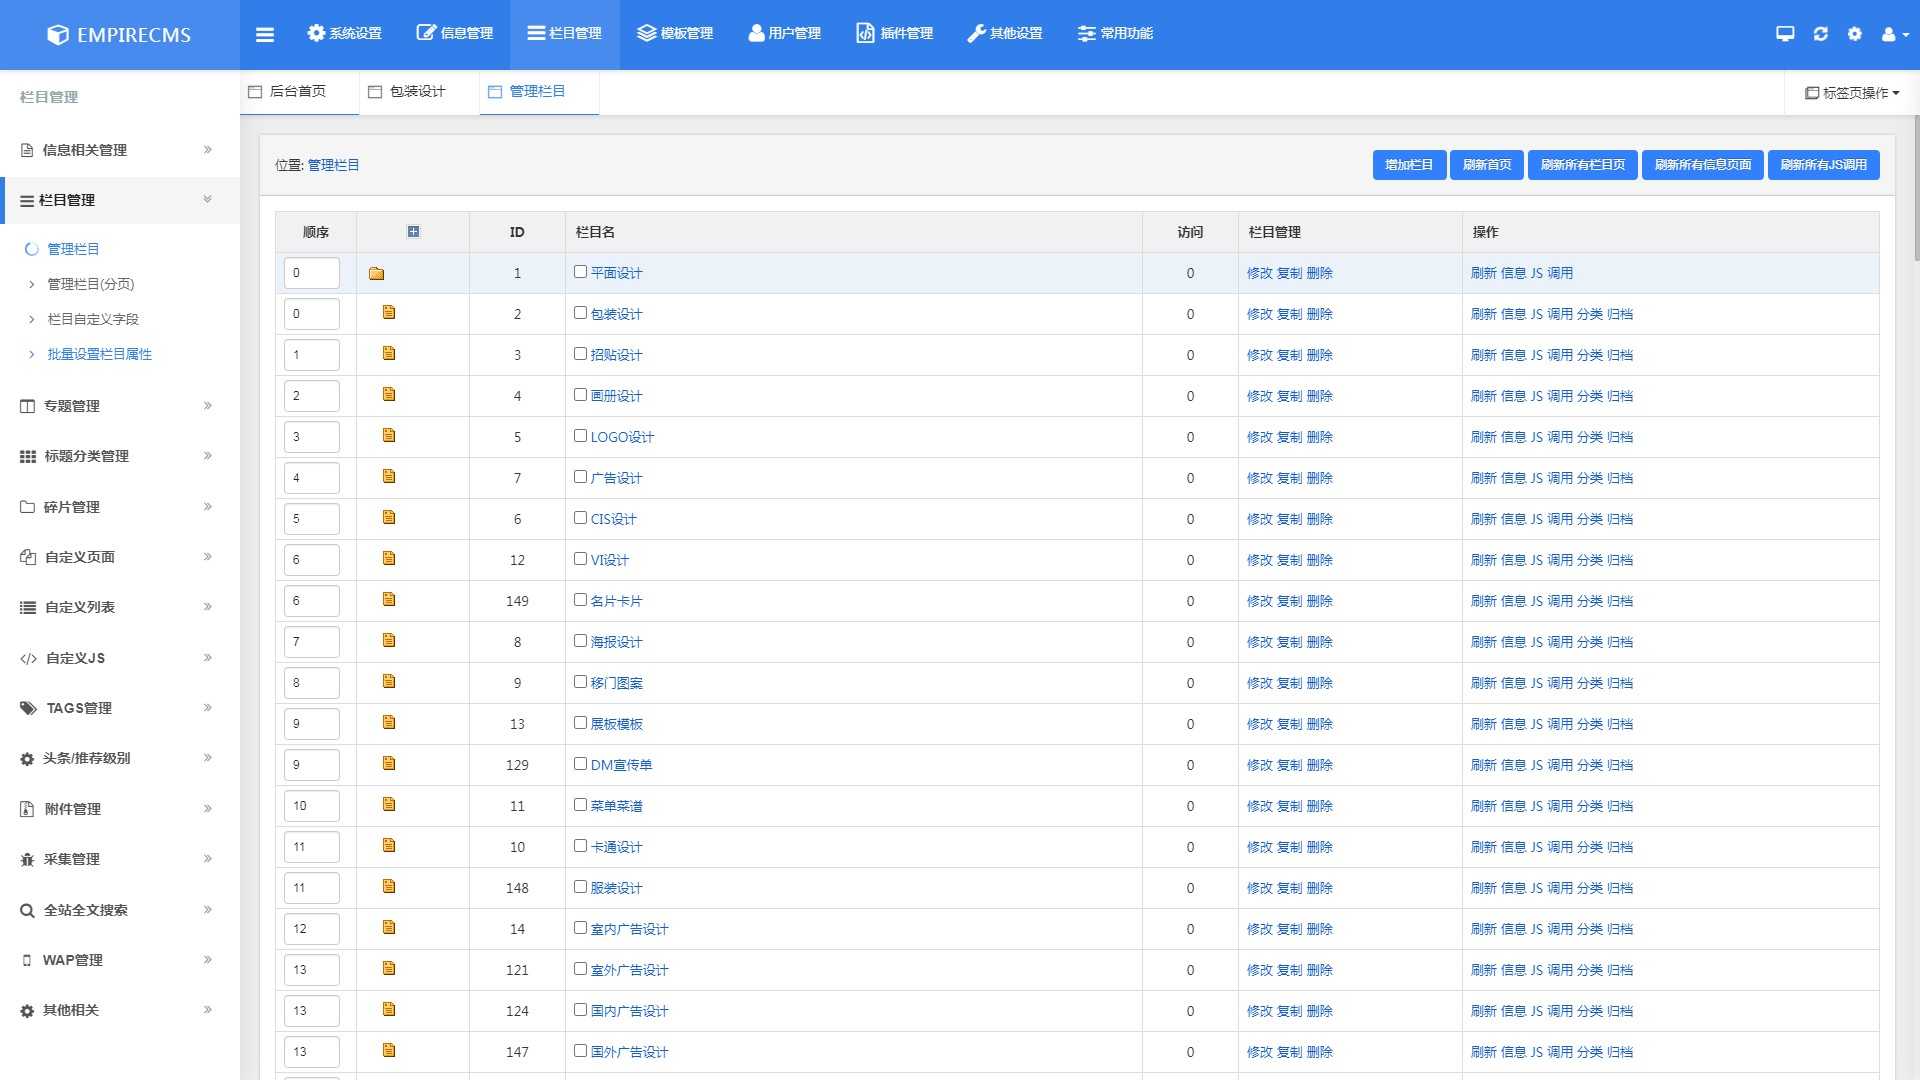This screenshot has height=1080, width=1920.
Task: Check the 平面设计 column checkbox
Action: 580,271
